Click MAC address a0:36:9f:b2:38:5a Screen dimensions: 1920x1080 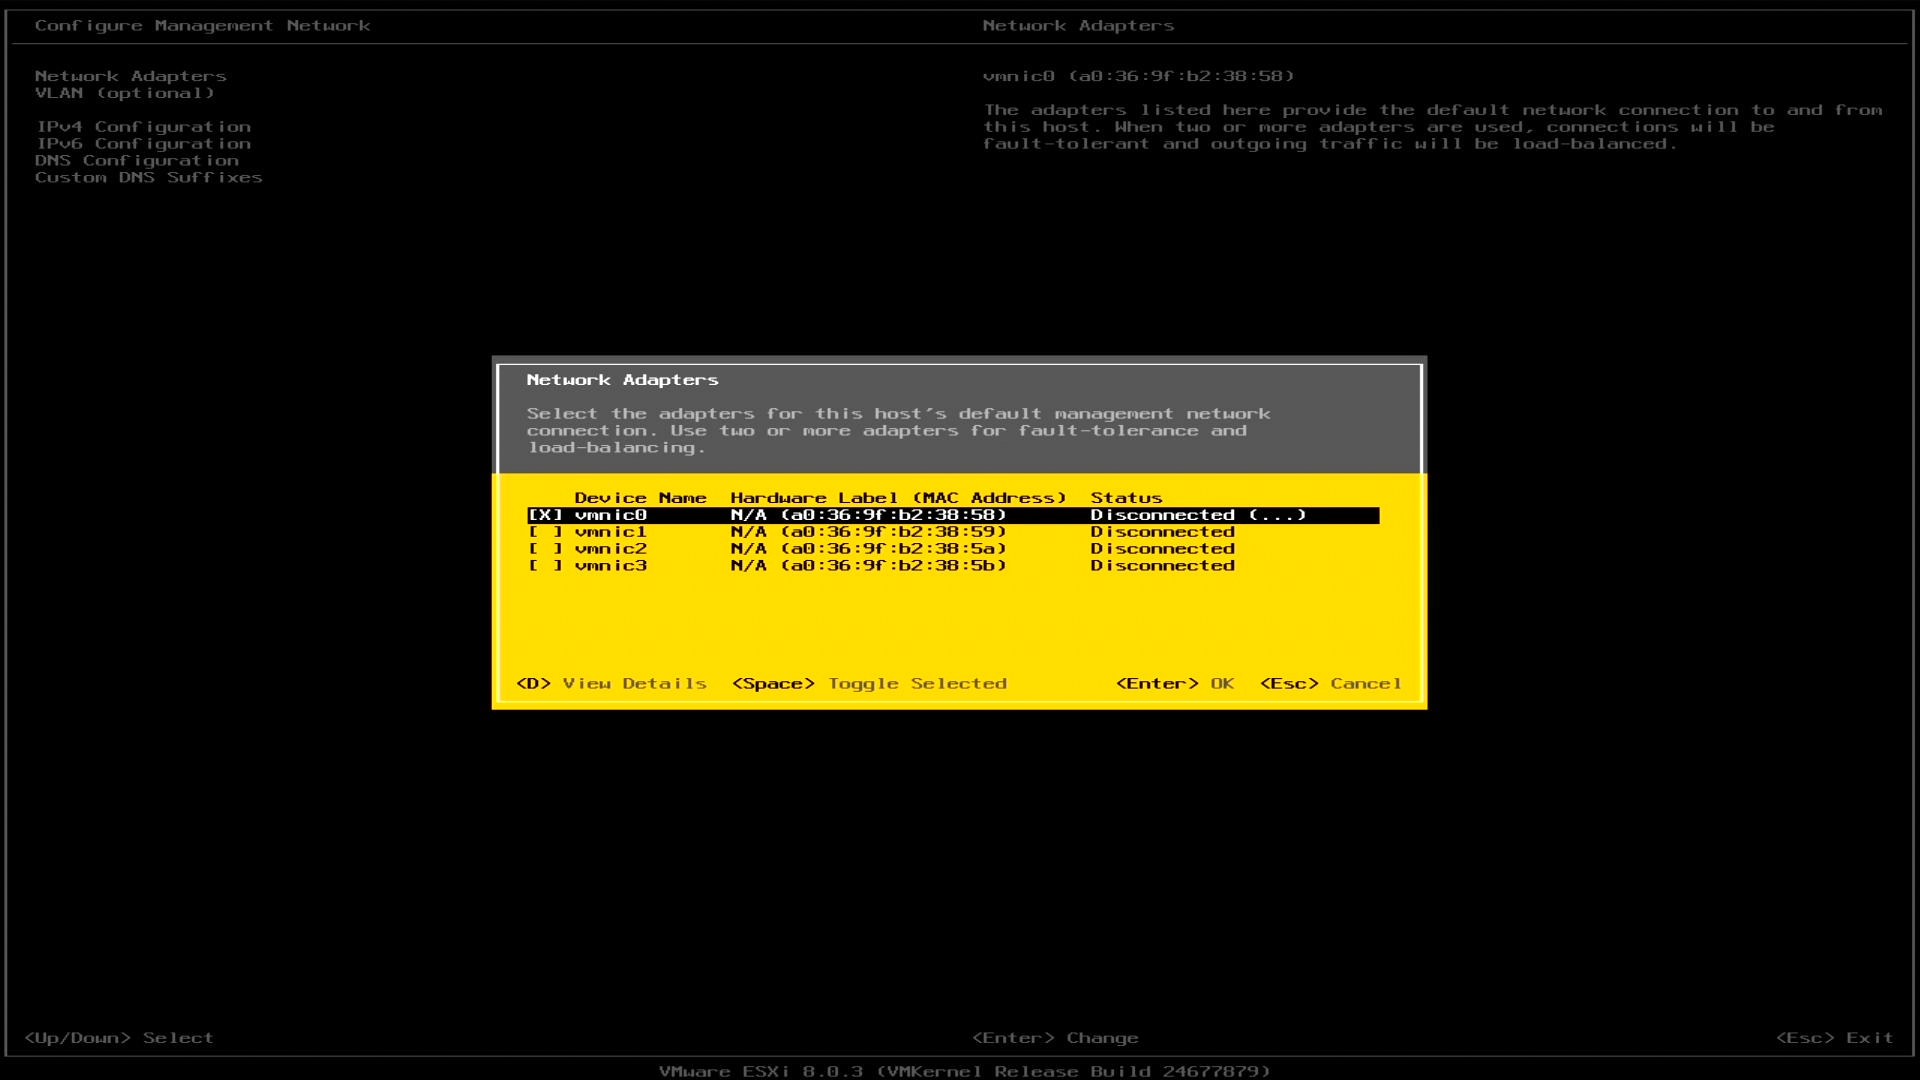[893, 549]
